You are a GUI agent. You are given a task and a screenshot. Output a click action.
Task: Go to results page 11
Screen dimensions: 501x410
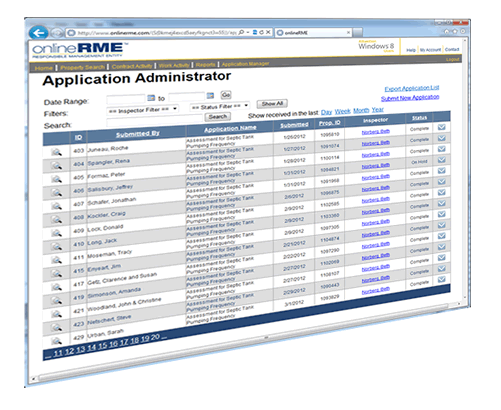pyautogui.click(x=58, y=353)
